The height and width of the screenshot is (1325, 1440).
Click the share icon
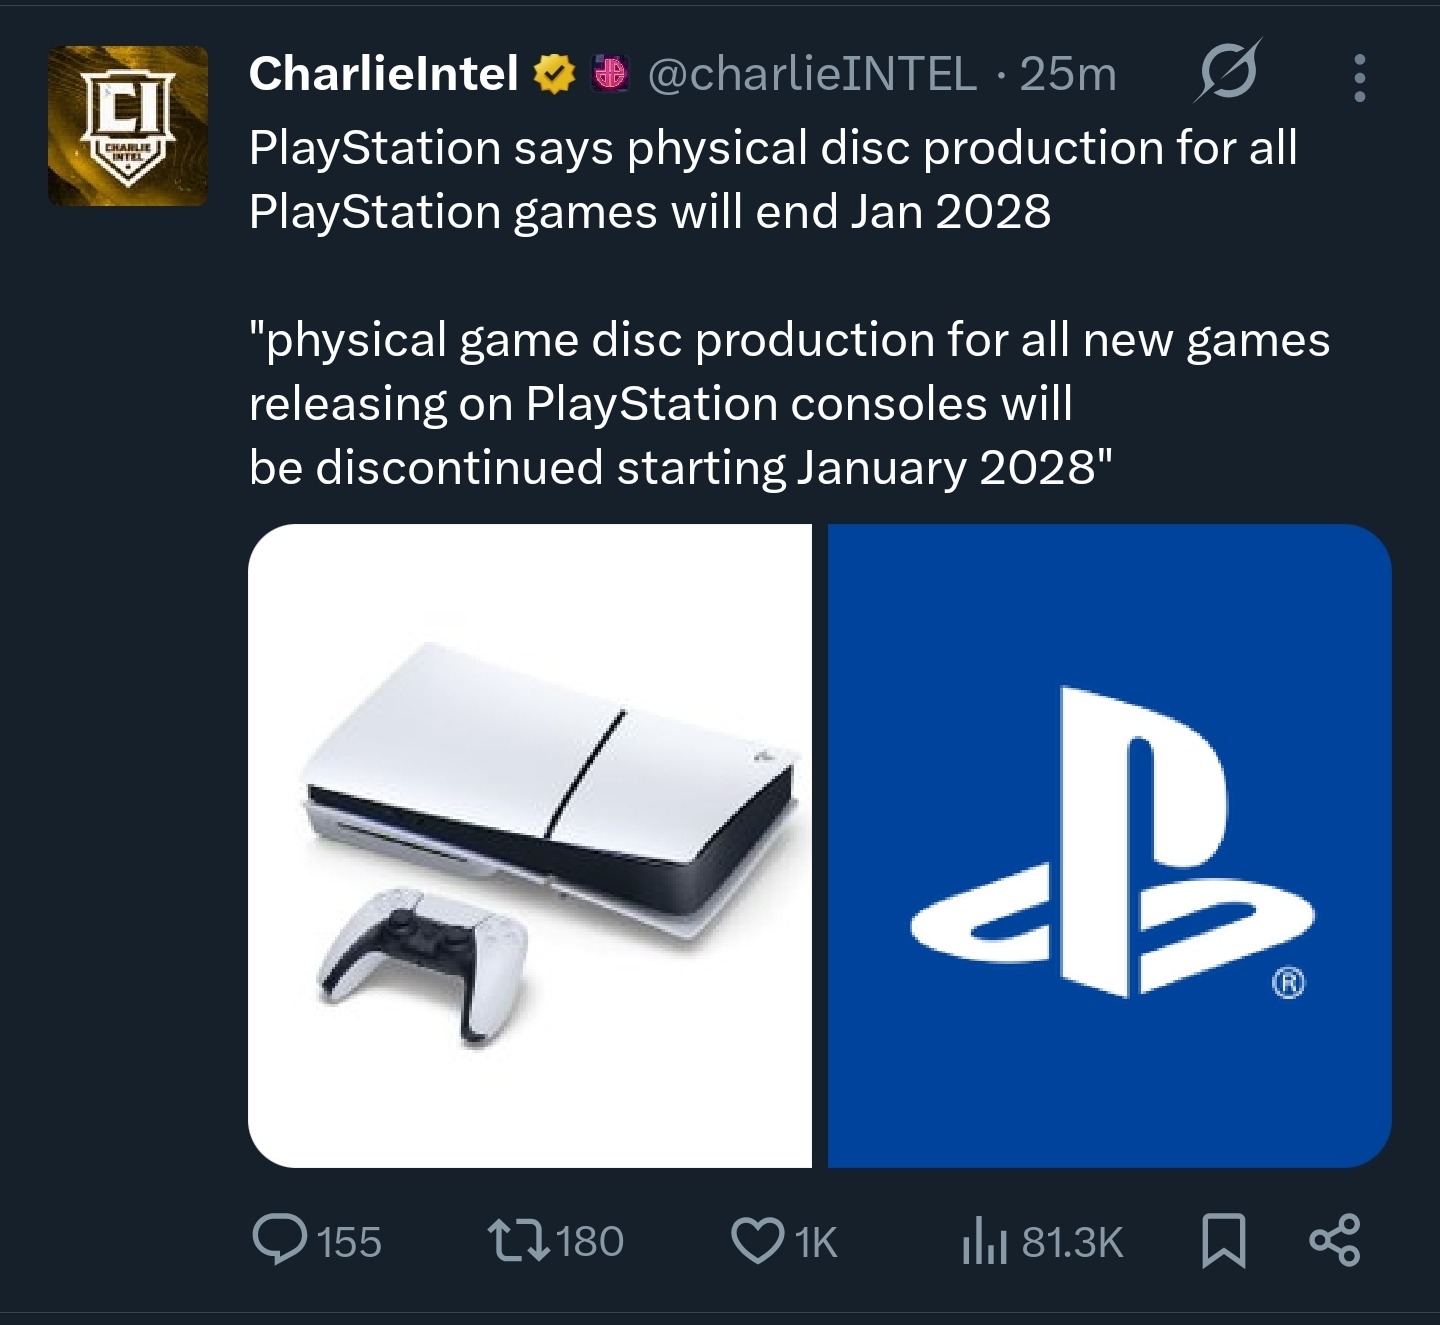(1334, 1240)
